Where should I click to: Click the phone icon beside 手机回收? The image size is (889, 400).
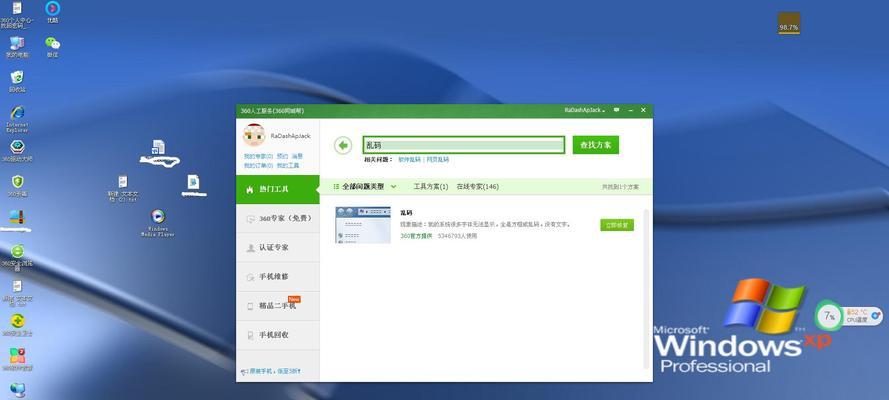coord(250,335)
